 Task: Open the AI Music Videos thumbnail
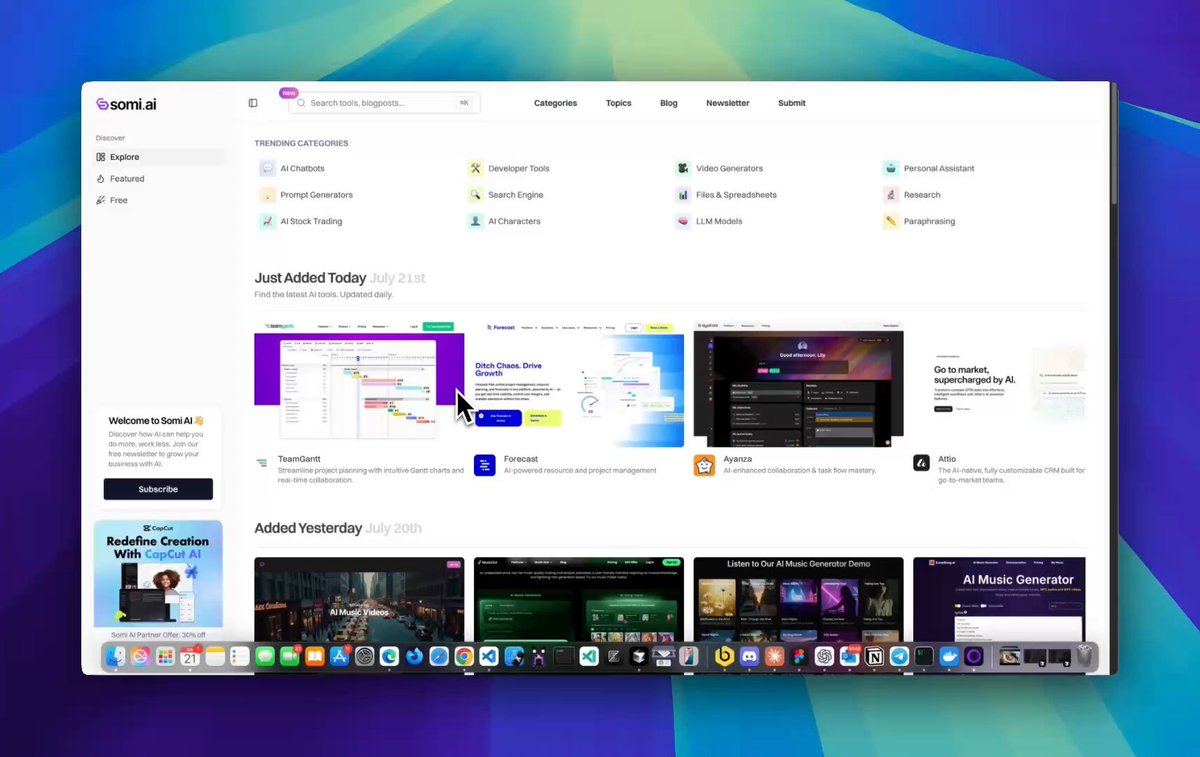[359, 600]
